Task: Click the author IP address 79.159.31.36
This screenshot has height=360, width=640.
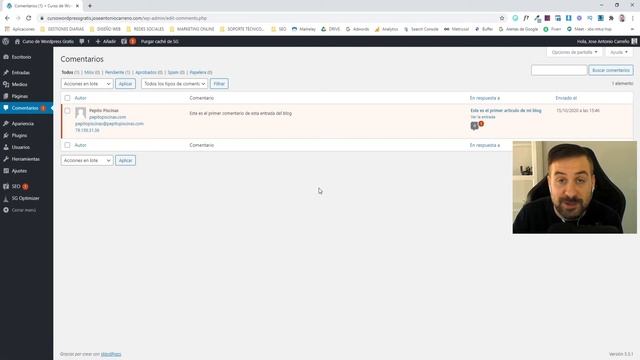Action: (87, 130)
